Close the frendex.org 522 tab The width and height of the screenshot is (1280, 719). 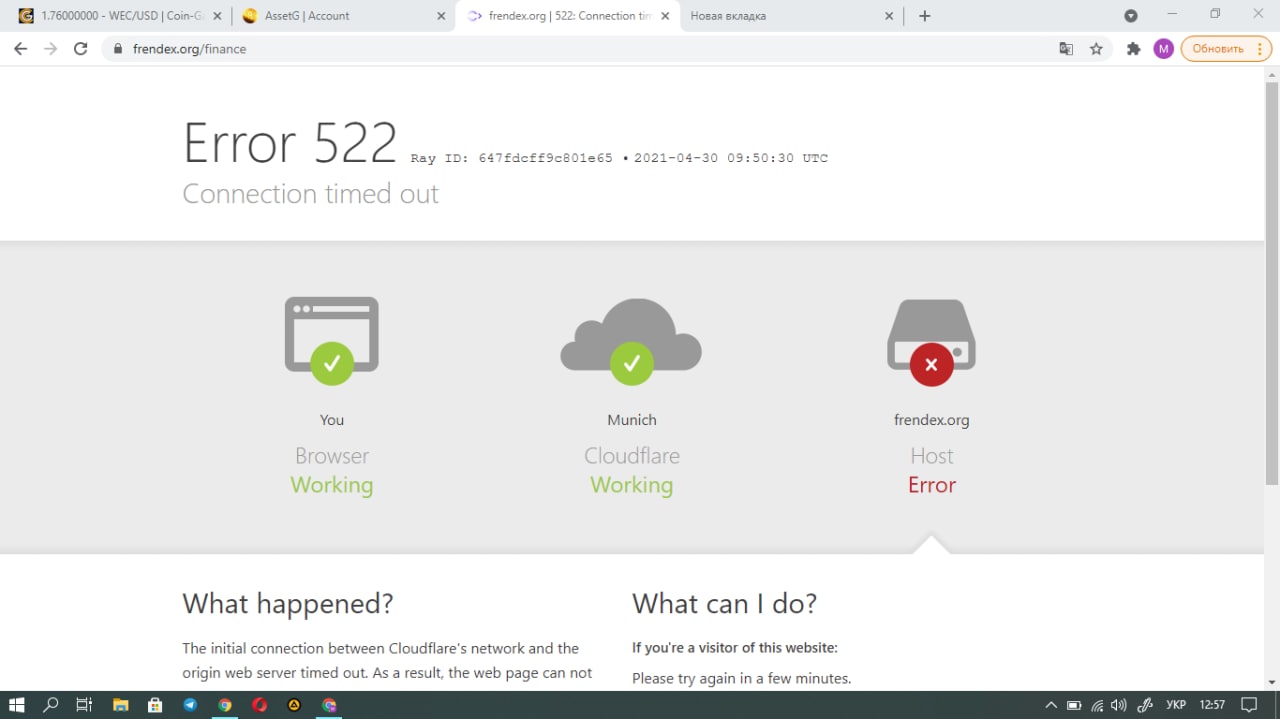click(665, 16)
